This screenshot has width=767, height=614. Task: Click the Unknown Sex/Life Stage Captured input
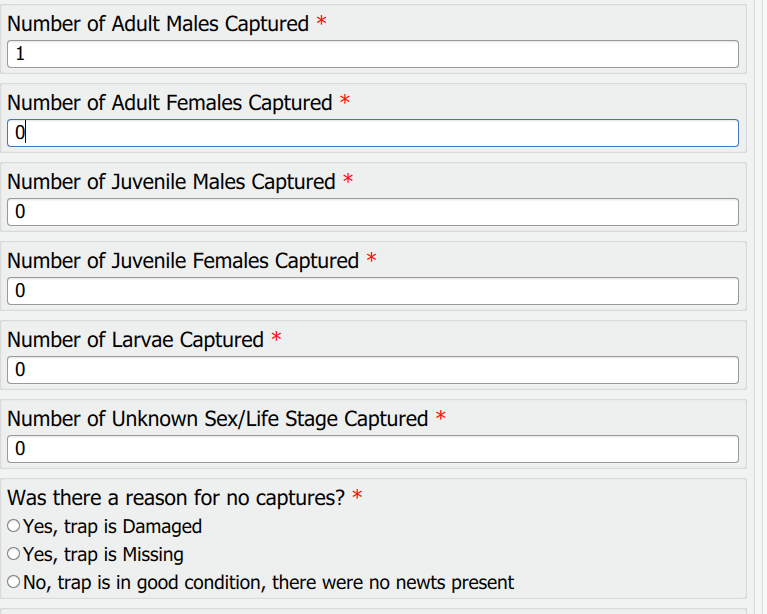[x=372, y=449]
